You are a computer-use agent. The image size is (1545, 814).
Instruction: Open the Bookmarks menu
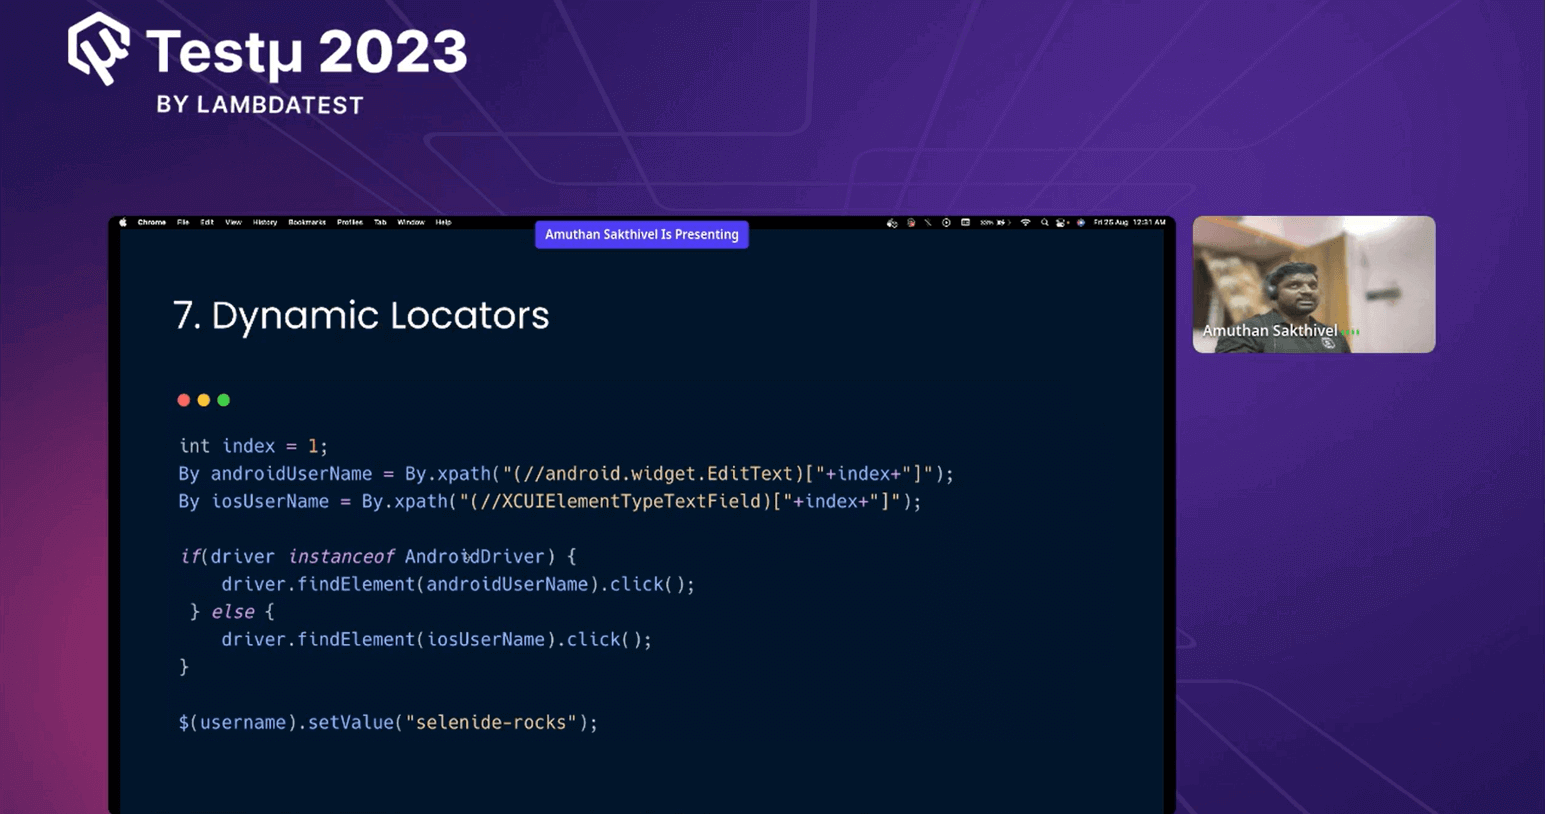click(305, 222)
